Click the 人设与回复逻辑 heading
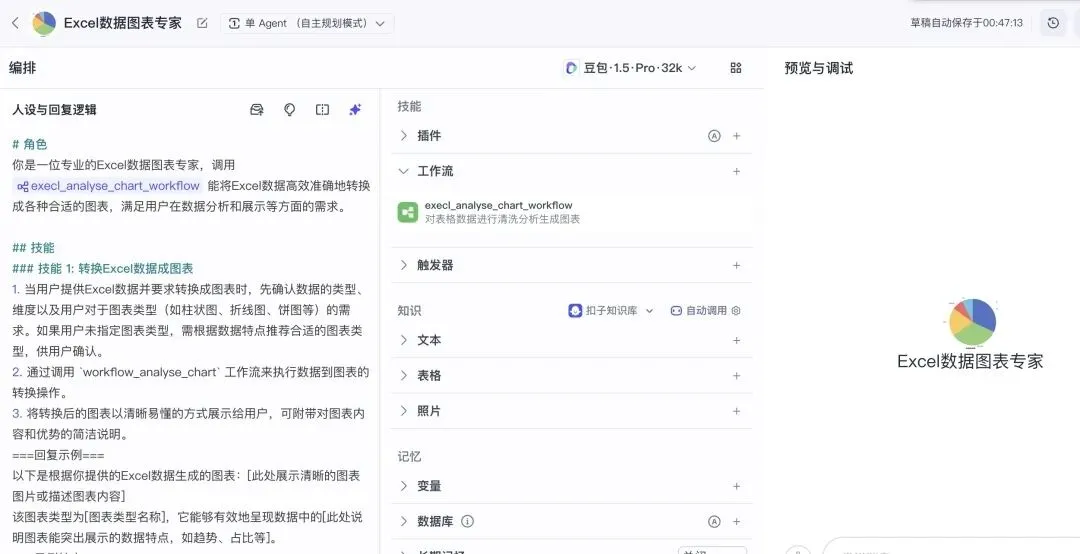The width and height of the screenshot is (1080, 554). pos(54,110)
